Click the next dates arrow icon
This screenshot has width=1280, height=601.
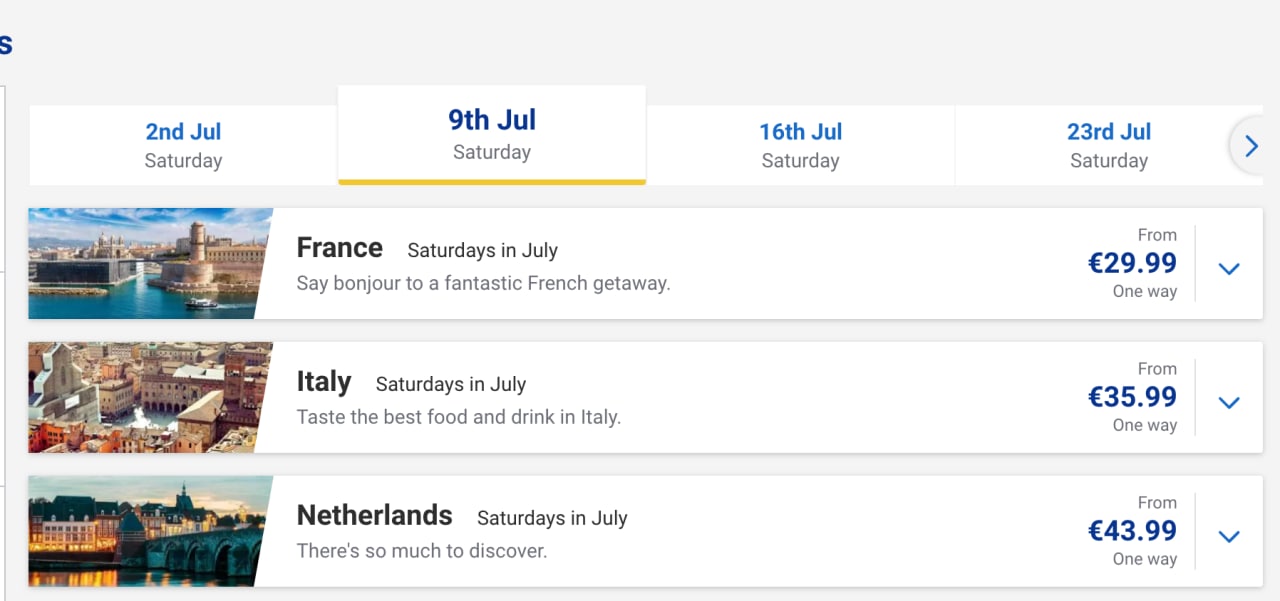click(x=1250, y=147)
